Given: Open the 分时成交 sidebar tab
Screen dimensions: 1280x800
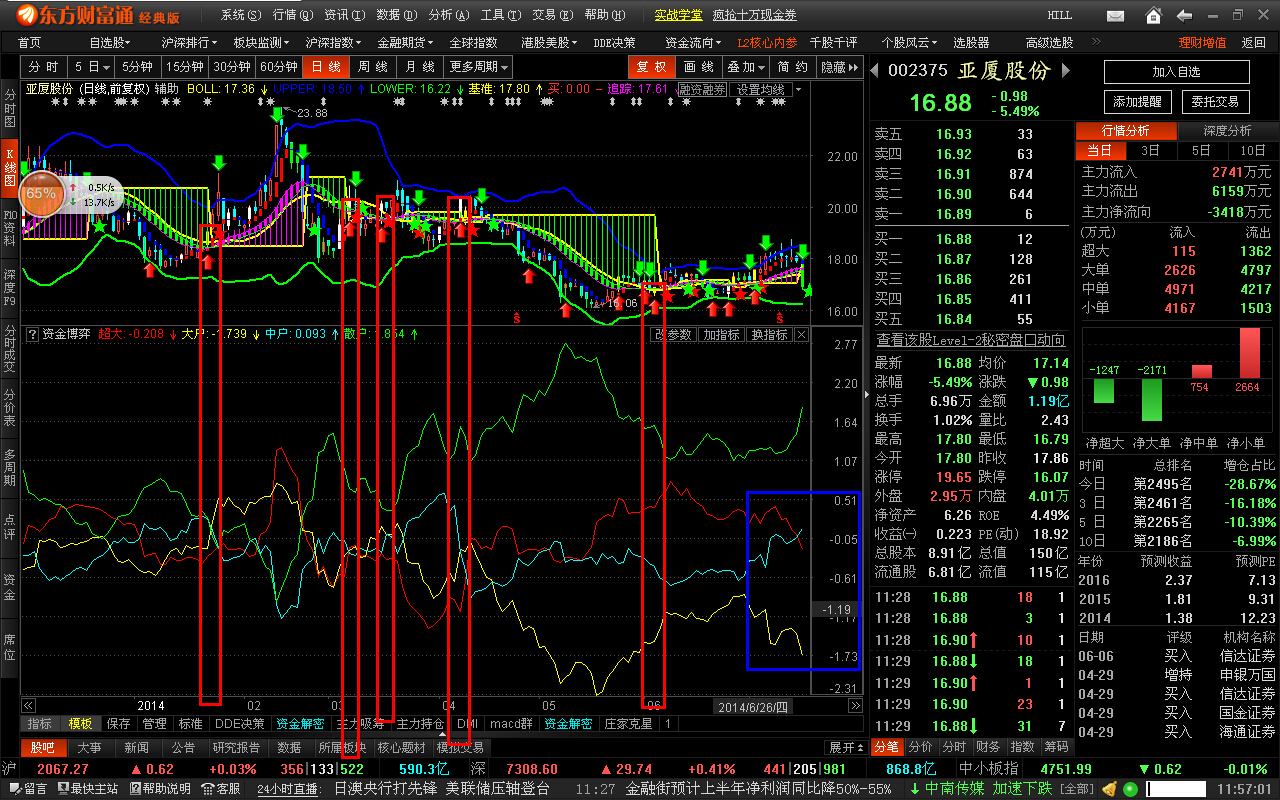Looking at the screenshot, I should coord(10,349).
